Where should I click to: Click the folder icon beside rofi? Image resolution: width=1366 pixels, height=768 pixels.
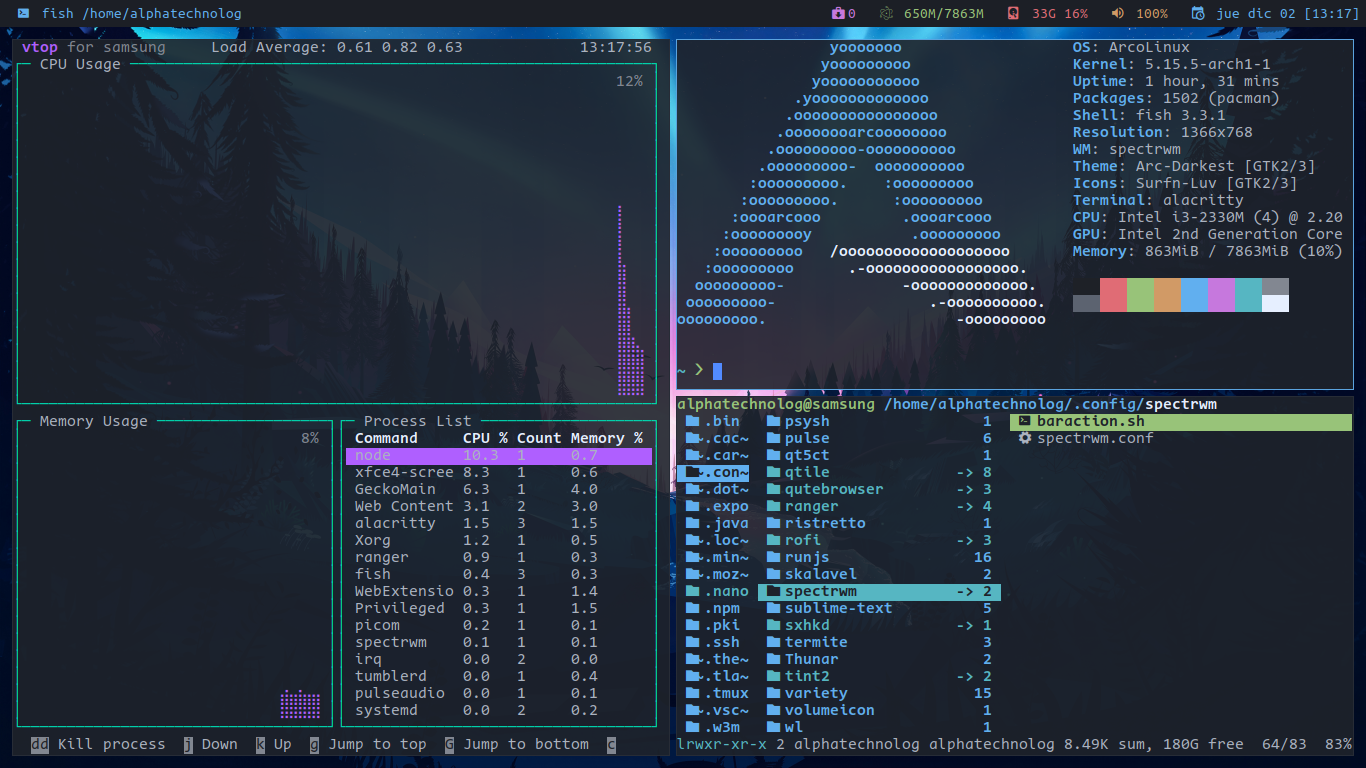pyautogui.click(x=773, y=541)
